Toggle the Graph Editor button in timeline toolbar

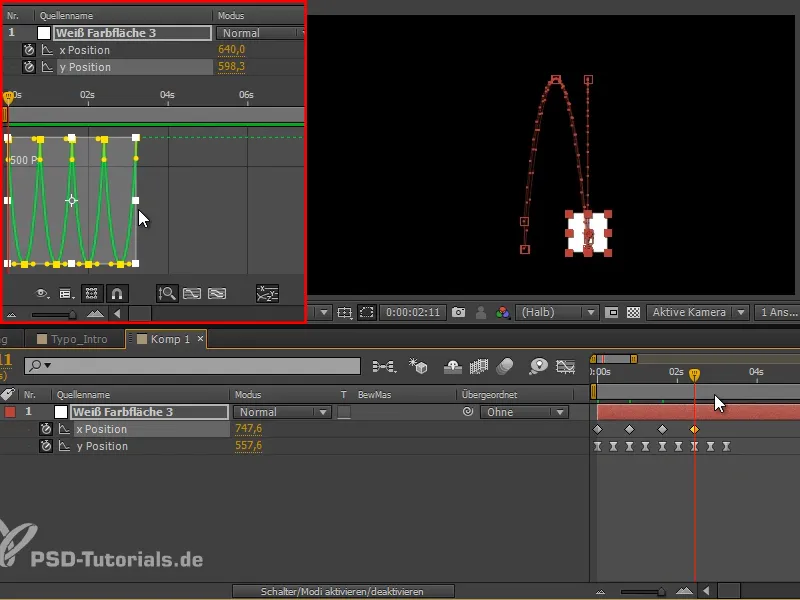[x=565, y=366]
